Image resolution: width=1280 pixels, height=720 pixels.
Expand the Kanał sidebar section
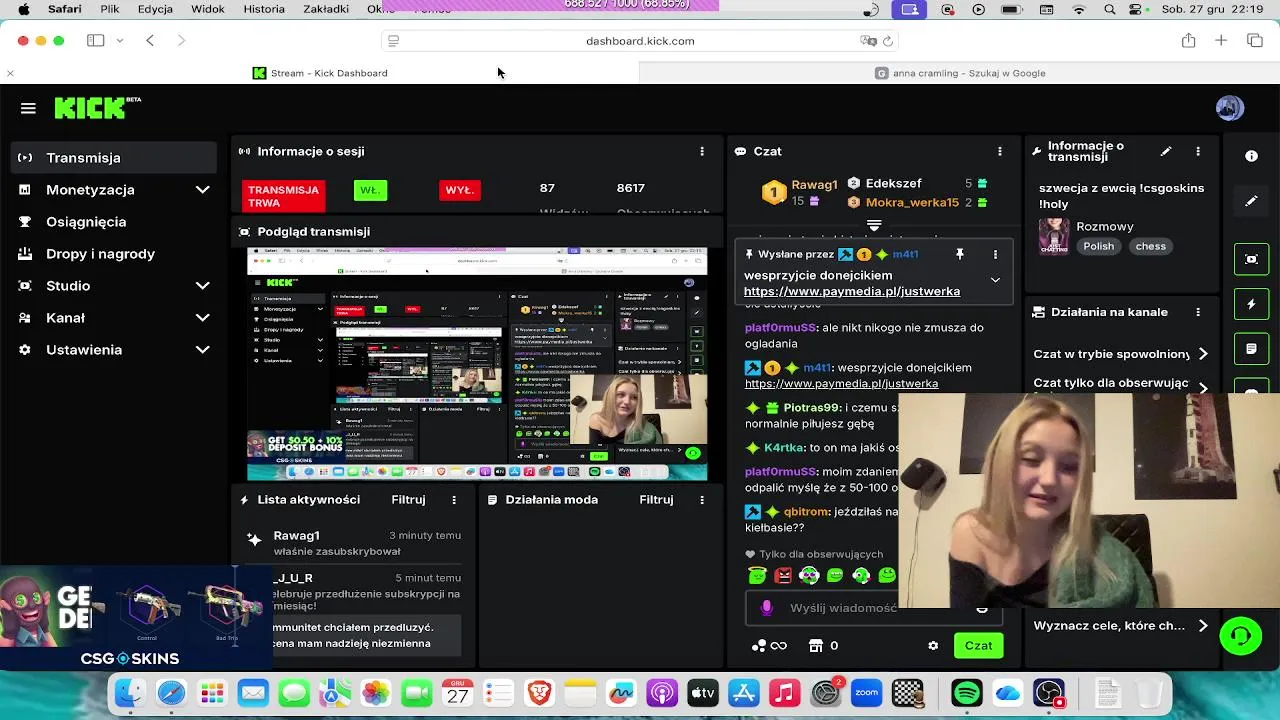(x=202, y=318)
